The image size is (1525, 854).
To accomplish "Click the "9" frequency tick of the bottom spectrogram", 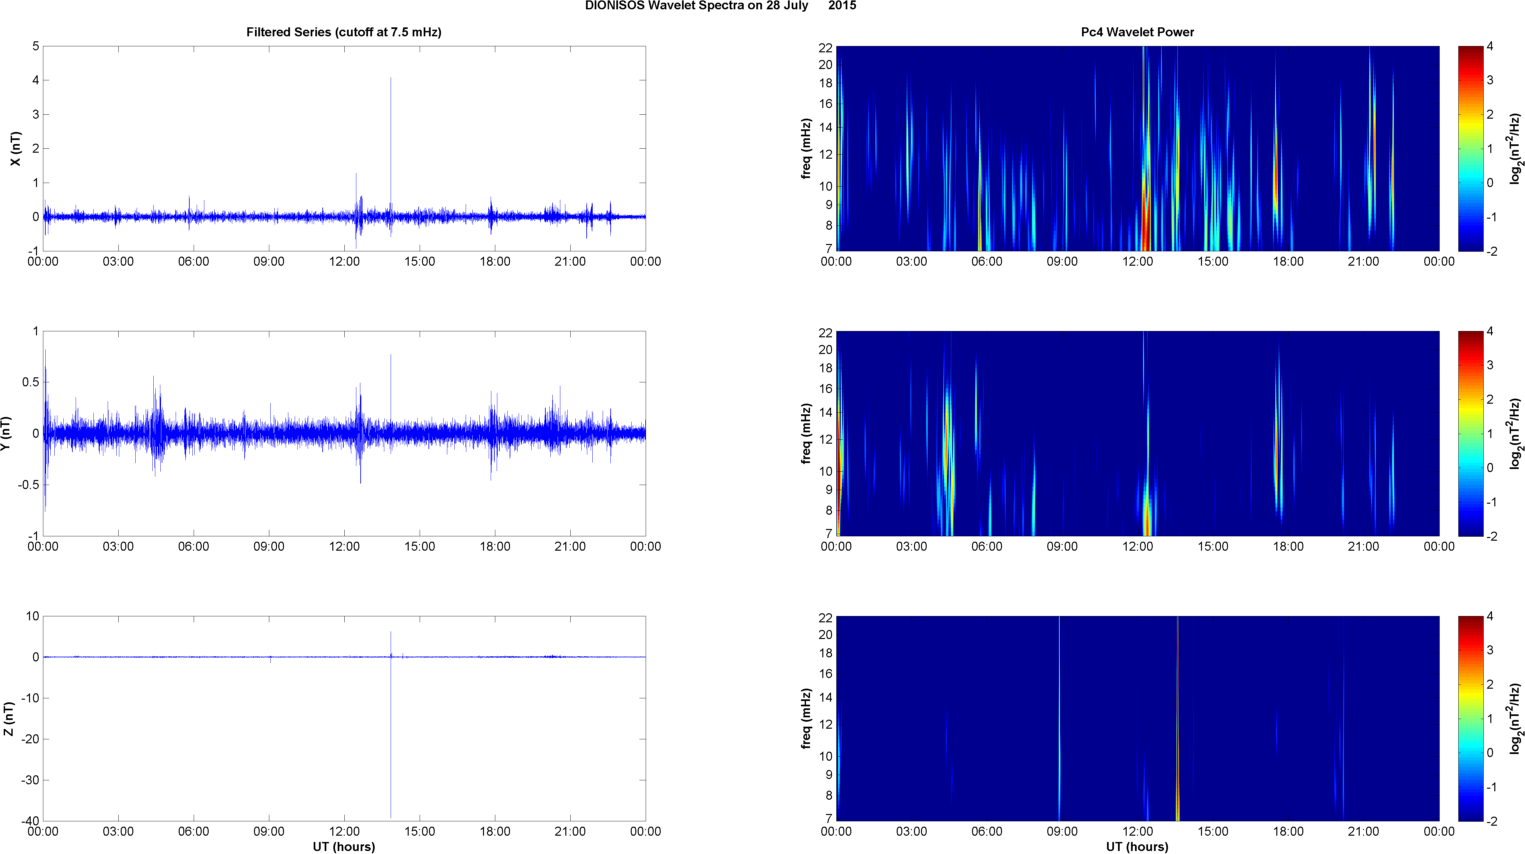I will point(829,775).
